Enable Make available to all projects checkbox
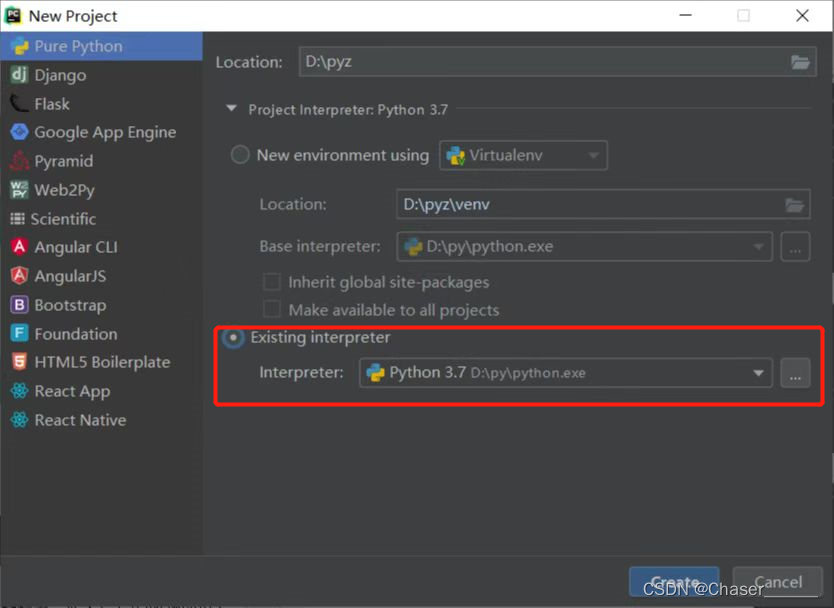The width and height of the screenshot is (834, 608). click(x=272, y=310)
